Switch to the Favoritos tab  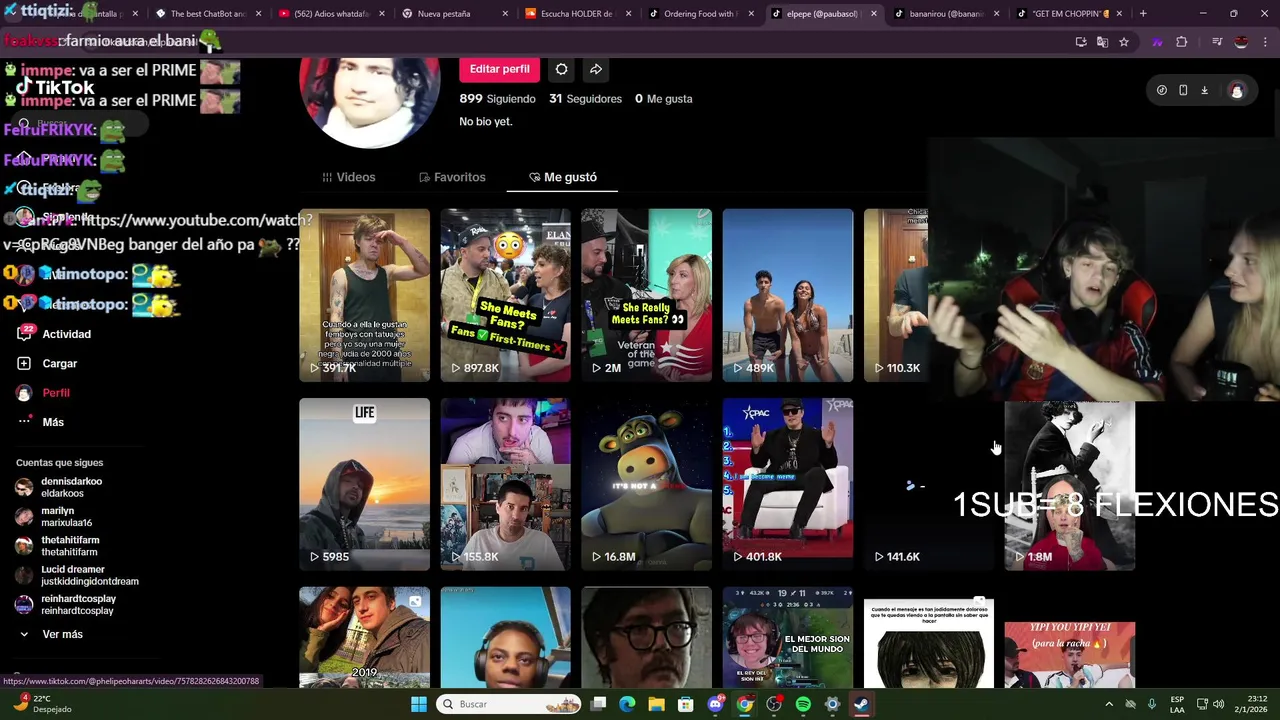click(452, 177)
